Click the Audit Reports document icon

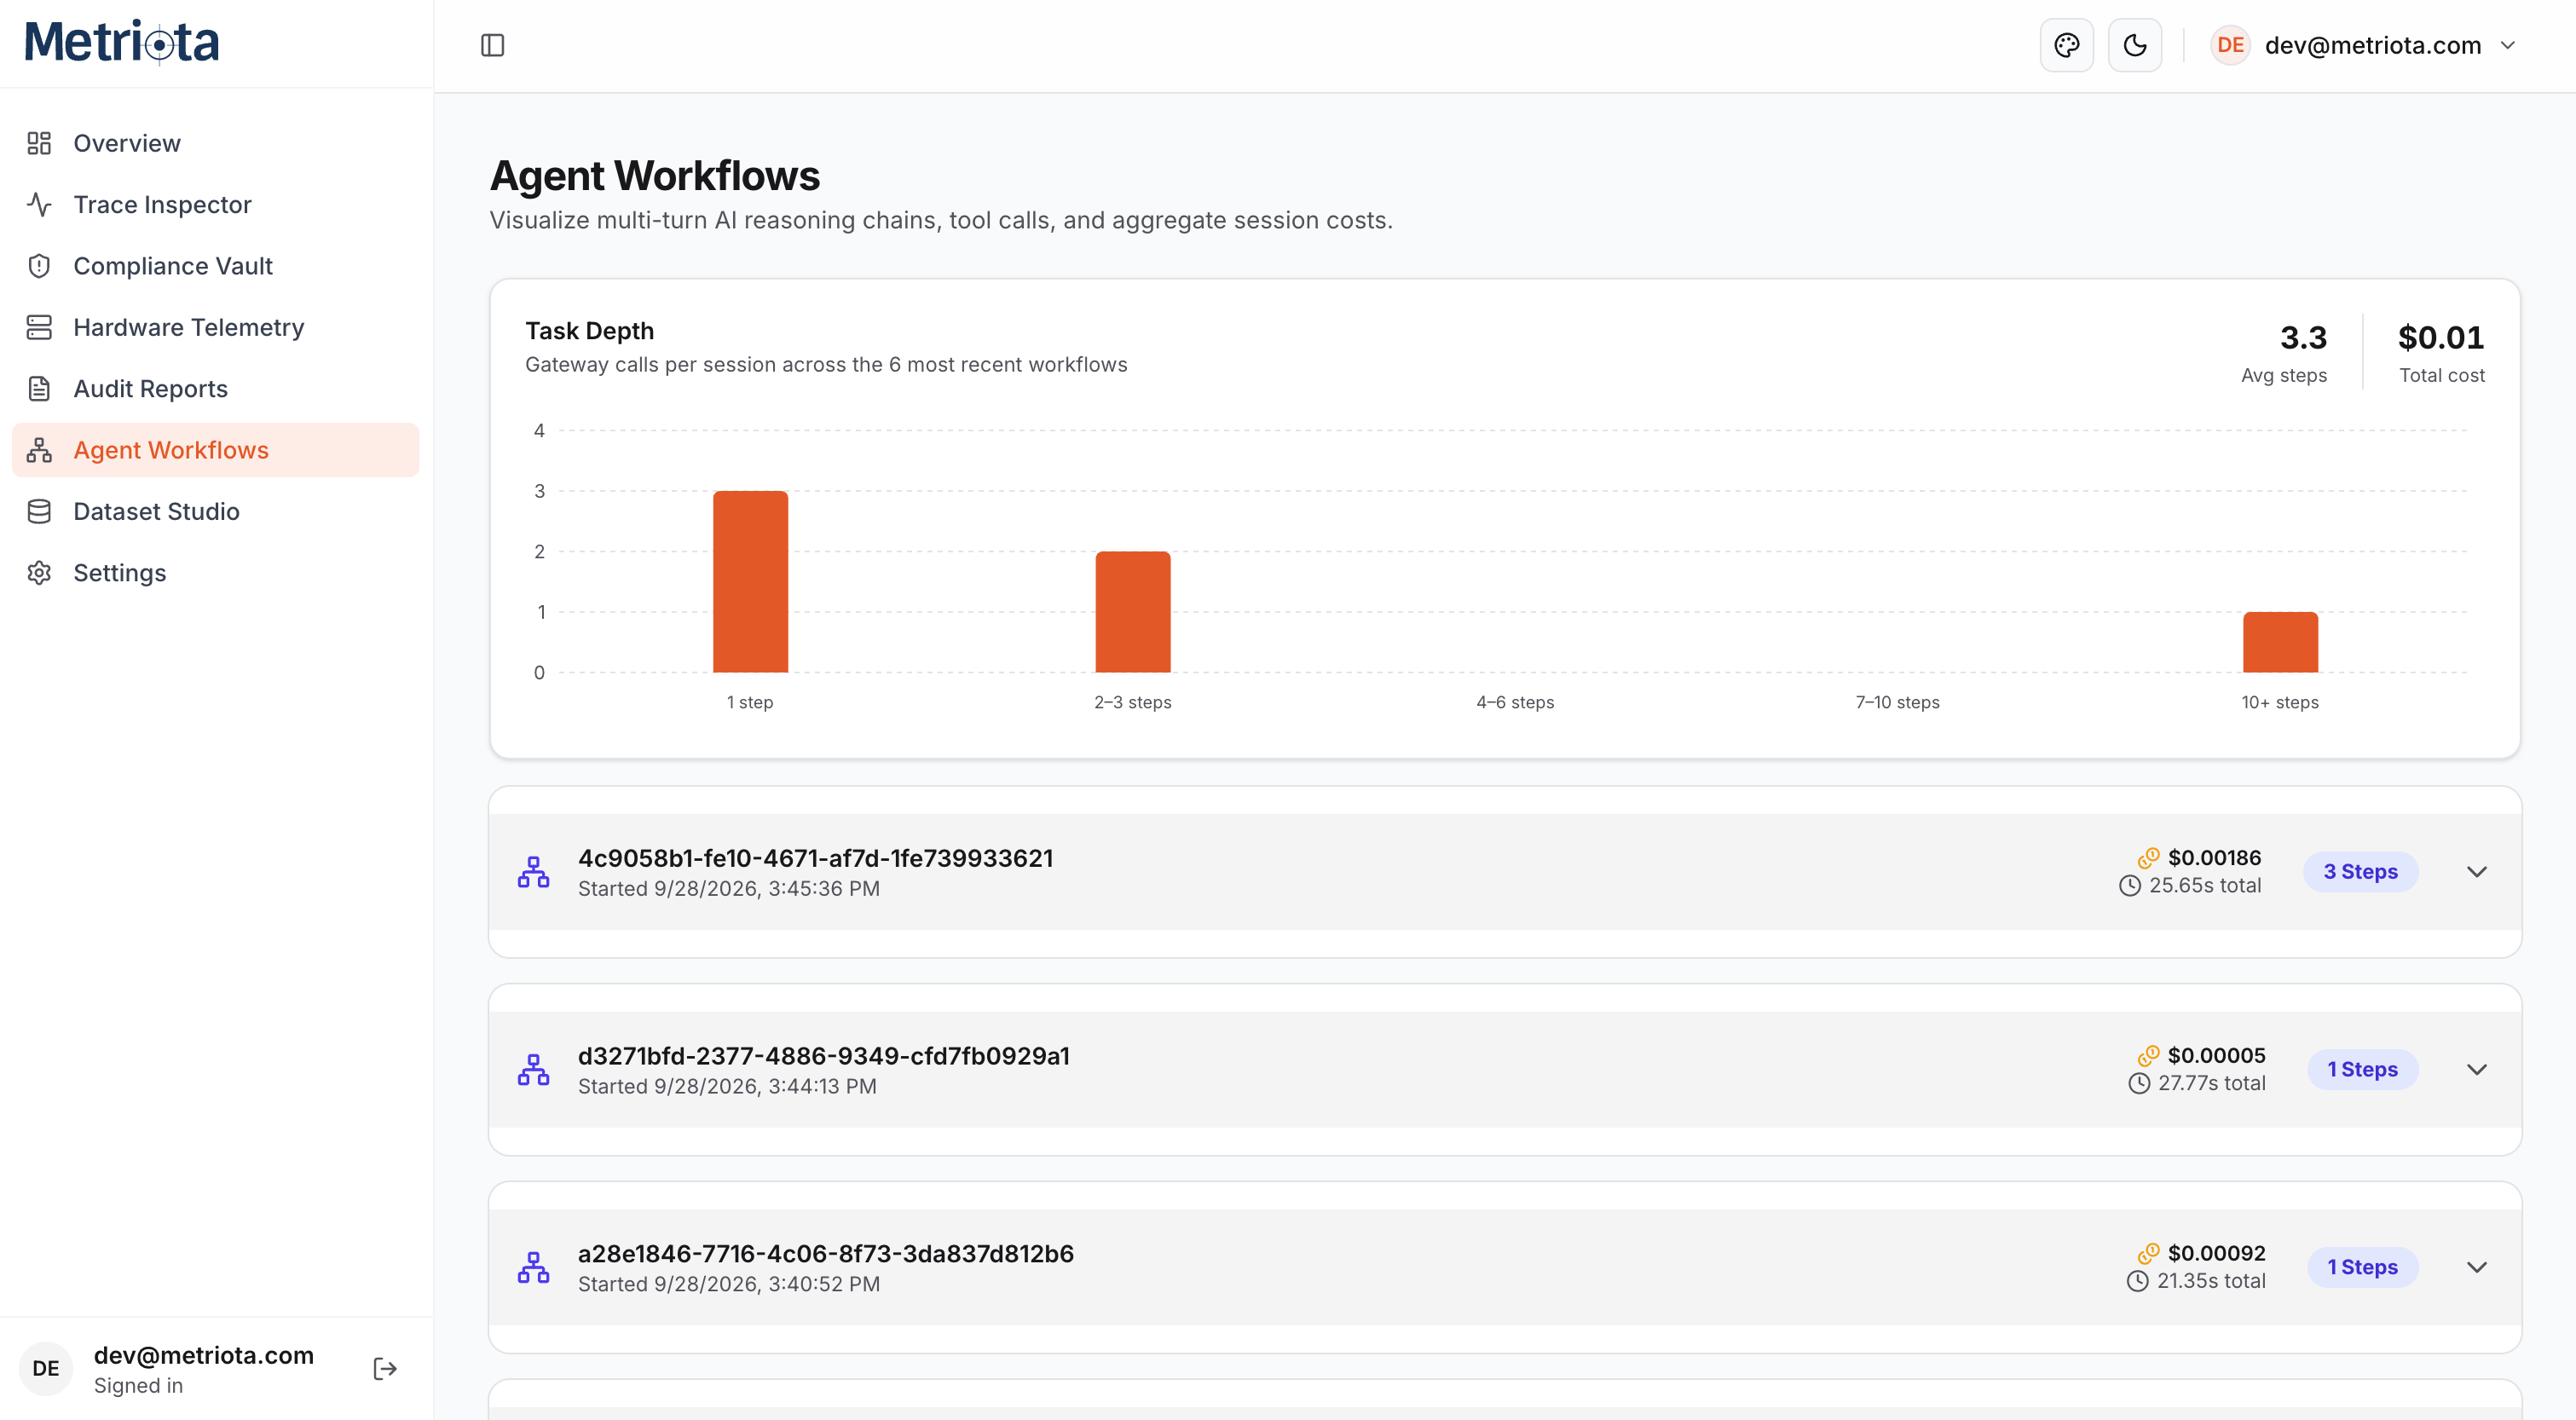coord(39,388)
